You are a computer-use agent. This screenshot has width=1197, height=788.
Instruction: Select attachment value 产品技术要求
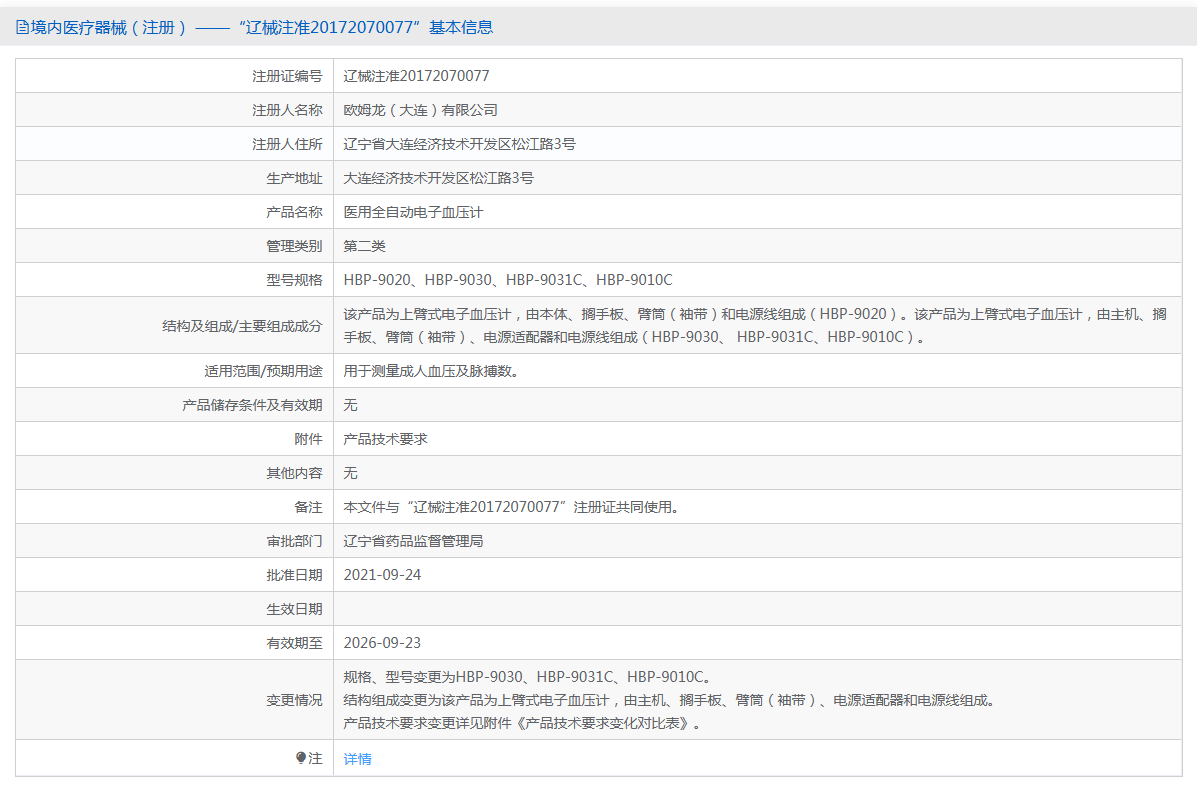[x=386, y=439]
